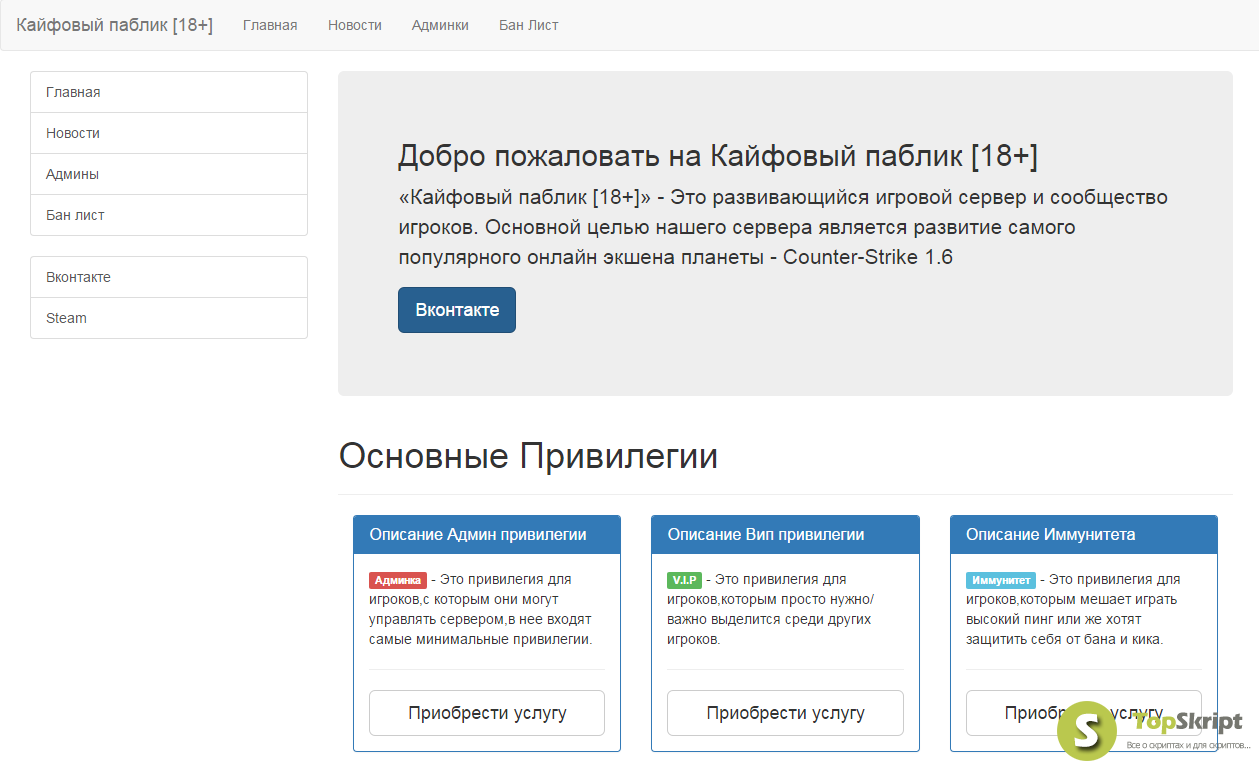
Task: Click the text "защитить себя от бана и кика"
Action: click(1064, 639)
